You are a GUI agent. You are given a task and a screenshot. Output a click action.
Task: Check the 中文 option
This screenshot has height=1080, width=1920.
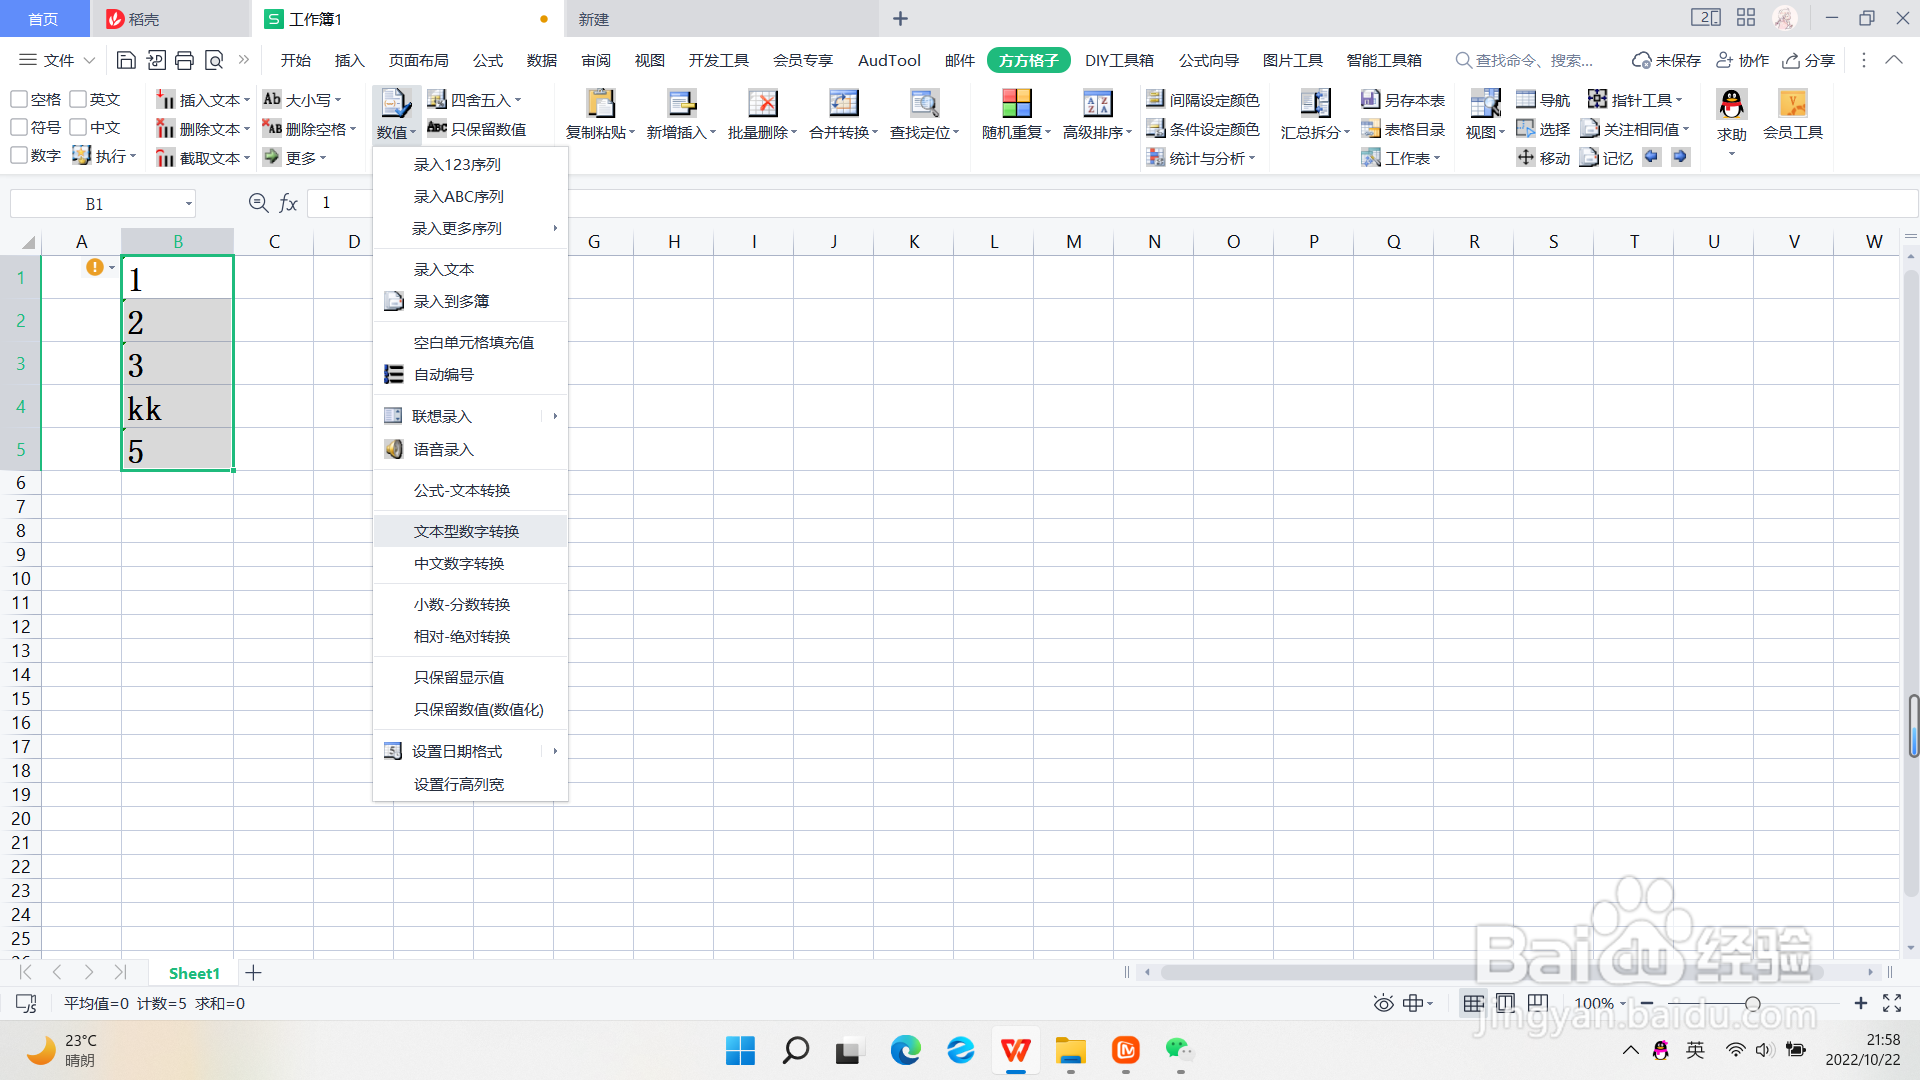[78, 127]
